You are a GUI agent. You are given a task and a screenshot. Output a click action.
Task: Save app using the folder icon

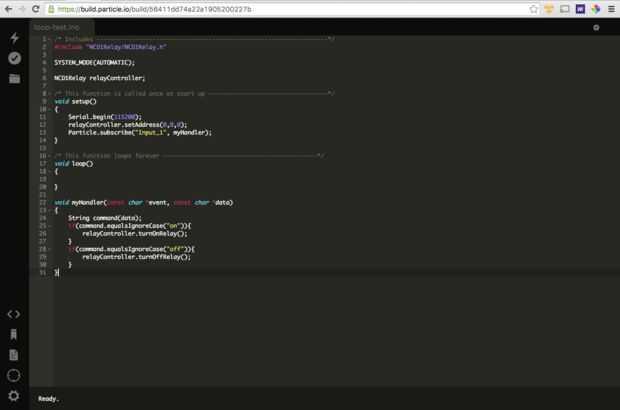pos(15,79)
